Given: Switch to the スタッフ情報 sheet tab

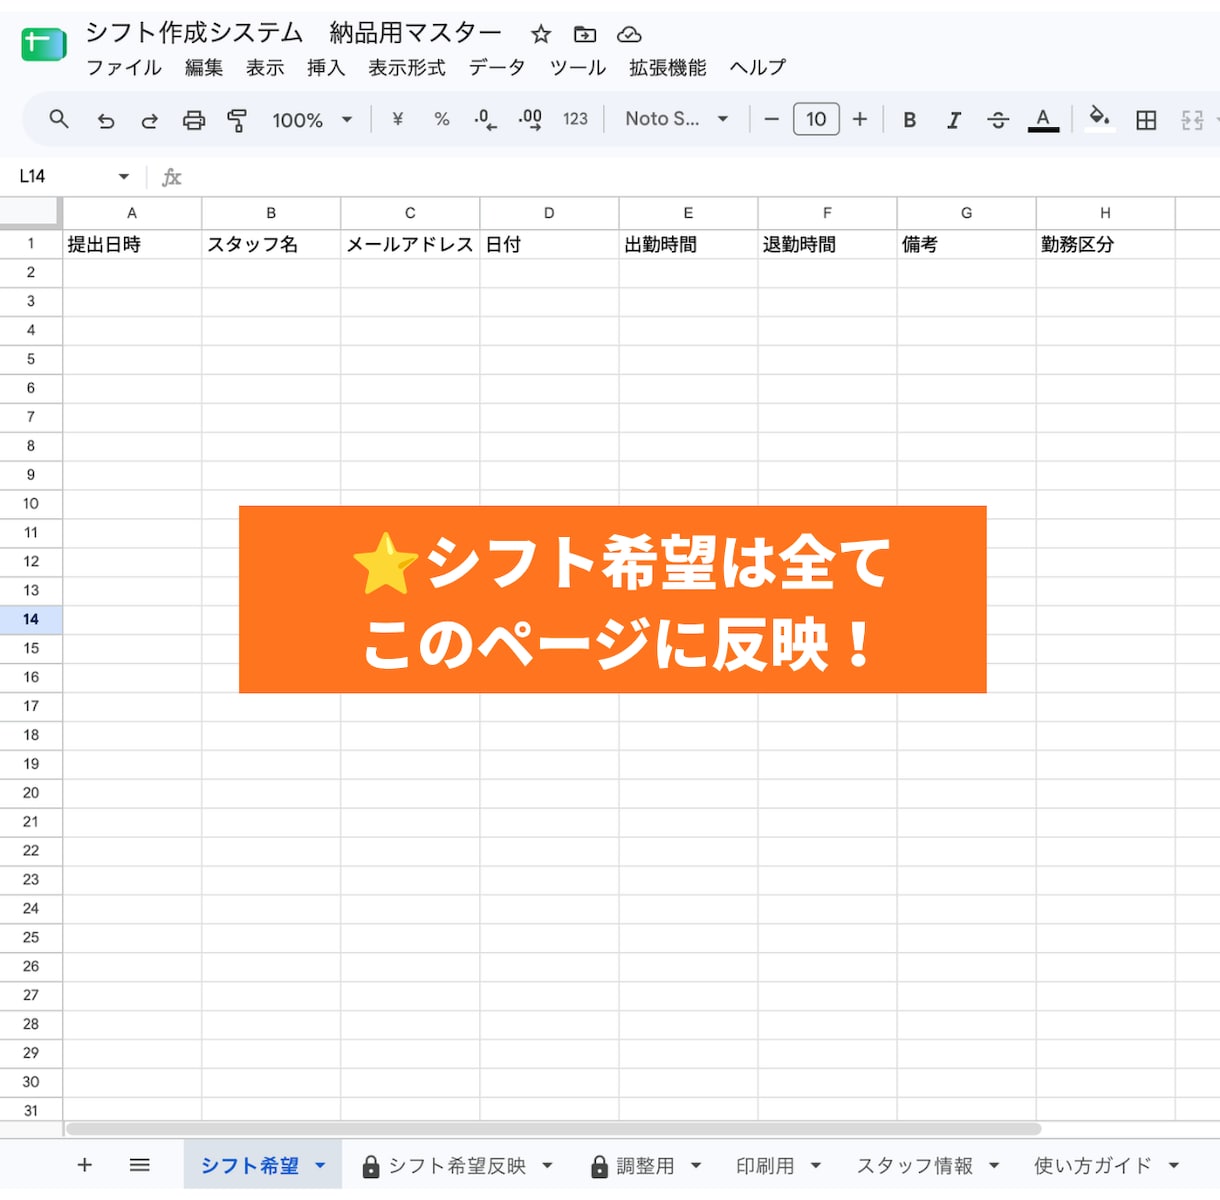Looking at the screenshot, I should pyautogui.click(x=915, y=1166).
